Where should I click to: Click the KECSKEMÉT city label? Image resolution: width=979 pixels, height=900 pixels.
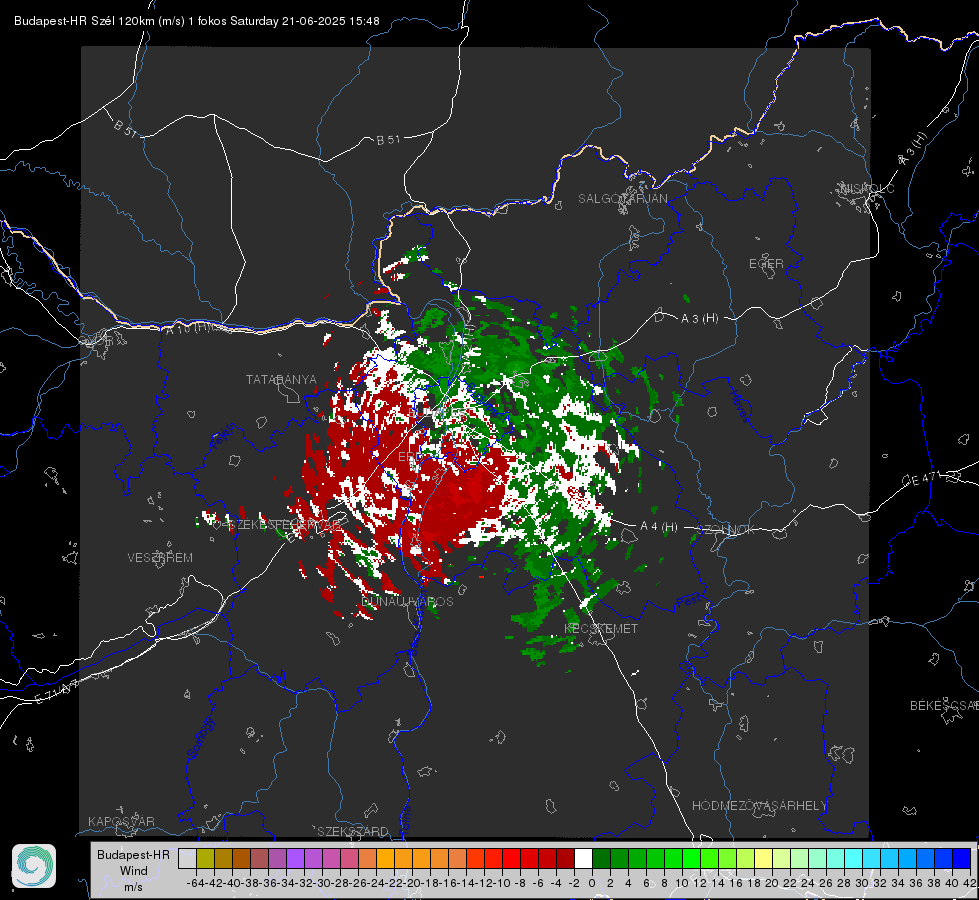coord(601,629)
